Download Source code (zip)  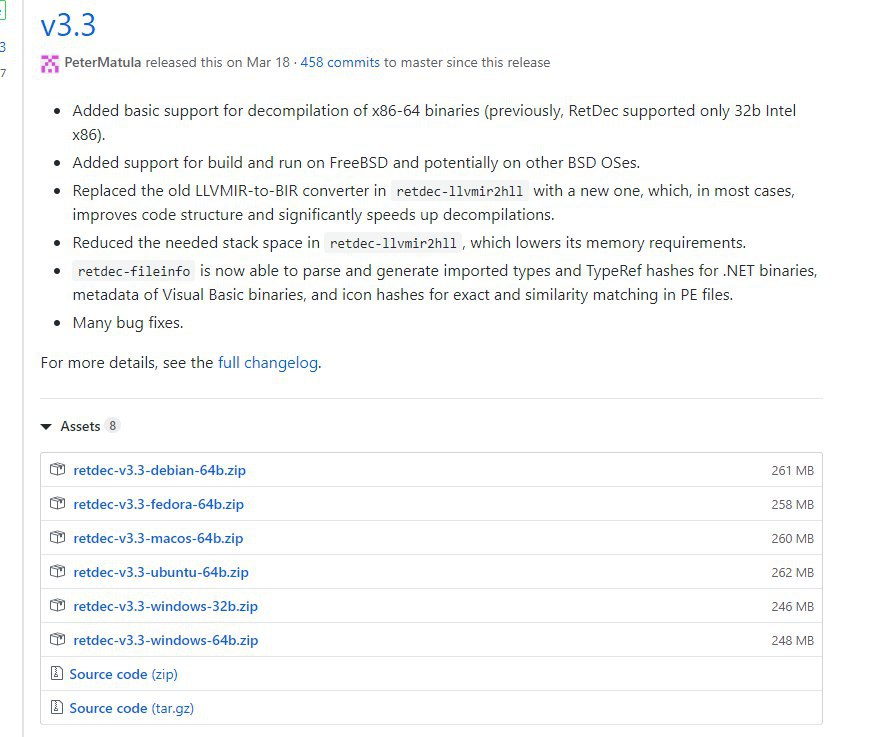coord(124,675)
